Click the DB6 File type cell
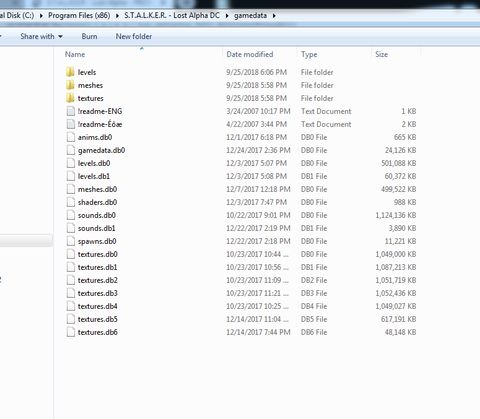The image size is (480, 419). tap(314, 332)
